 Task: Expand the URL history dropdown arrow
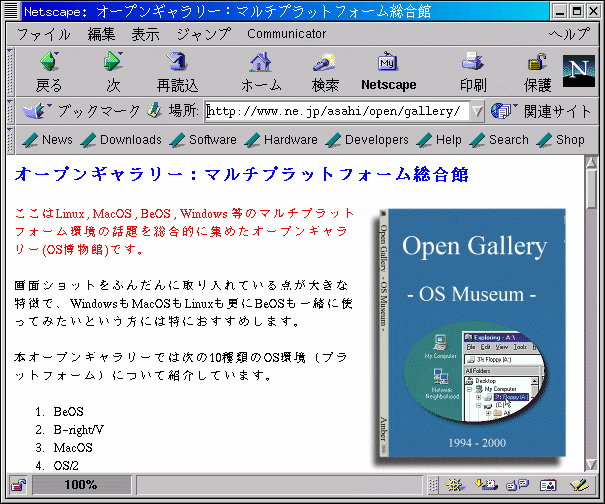coord(477,112)
